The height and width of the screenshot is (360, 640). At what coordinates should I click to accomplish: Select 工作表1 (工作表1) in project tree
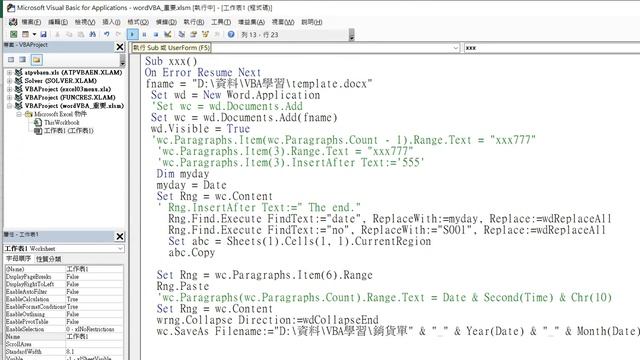69,131
